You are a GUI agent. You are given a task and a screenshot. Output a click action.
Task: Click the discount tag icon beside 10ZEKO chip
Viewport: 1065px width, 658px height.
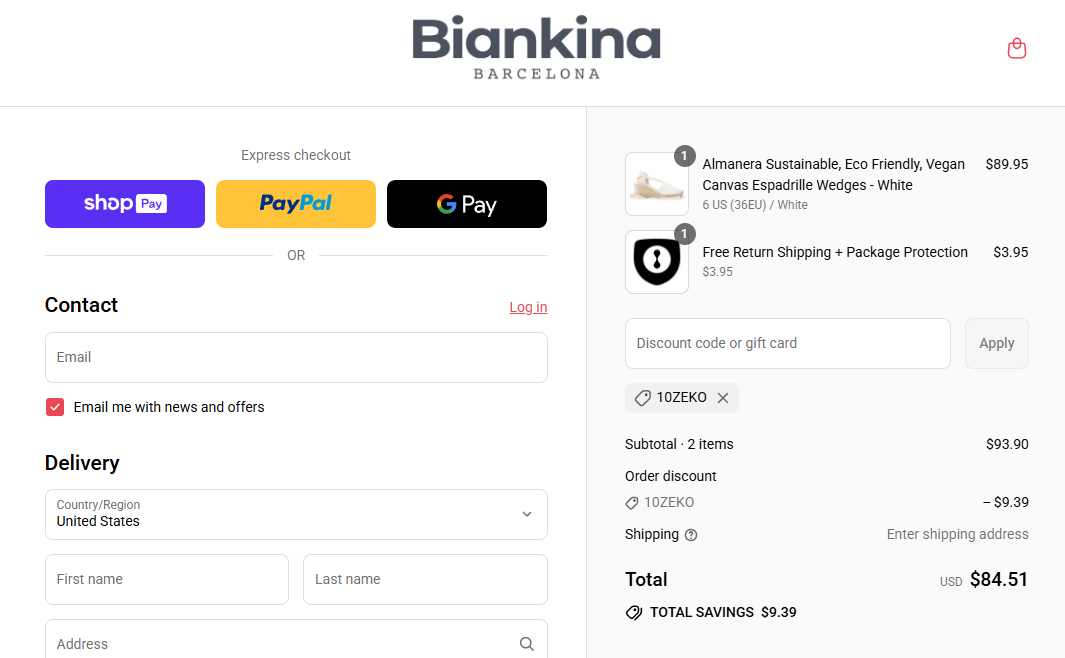click(643, 398)
